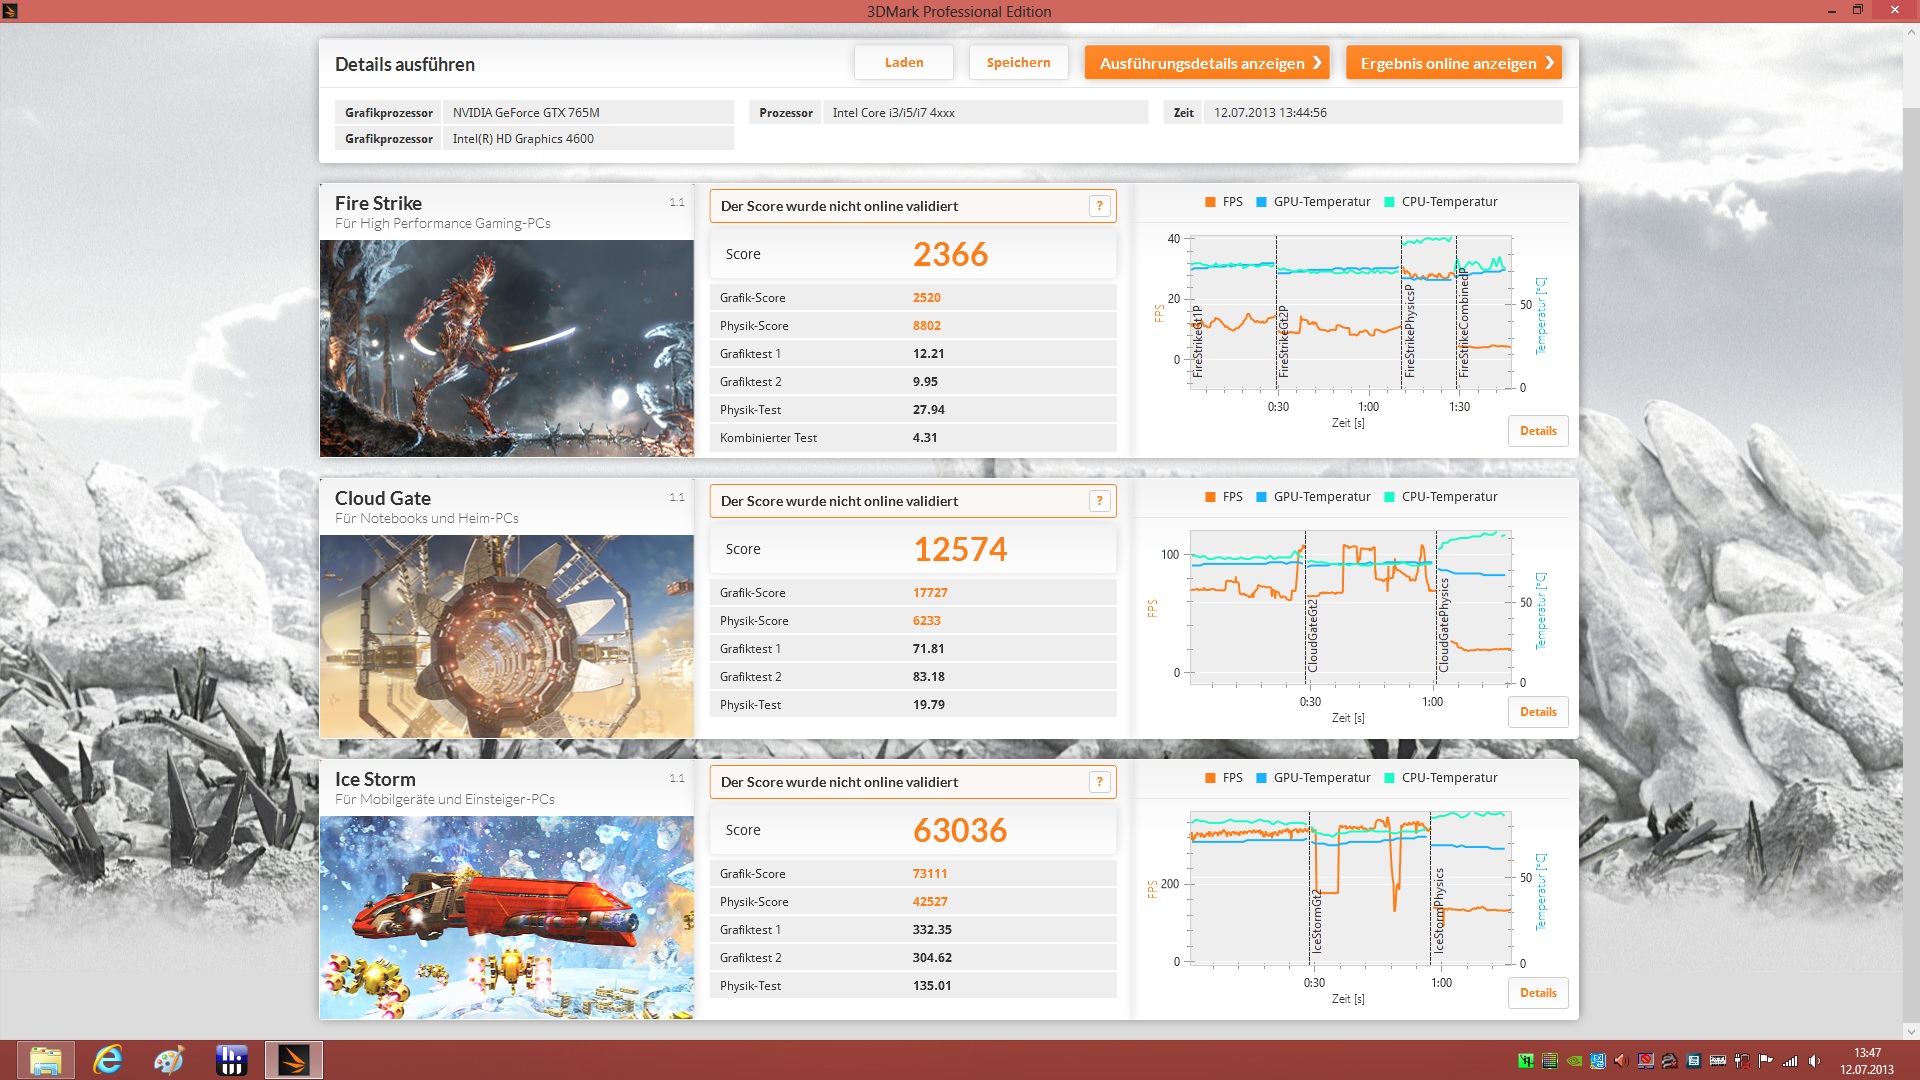The height and width of the screenshot is (1080, 1920).
Task: Open 3DMark from the taskbar
Action: [293, 1060]
